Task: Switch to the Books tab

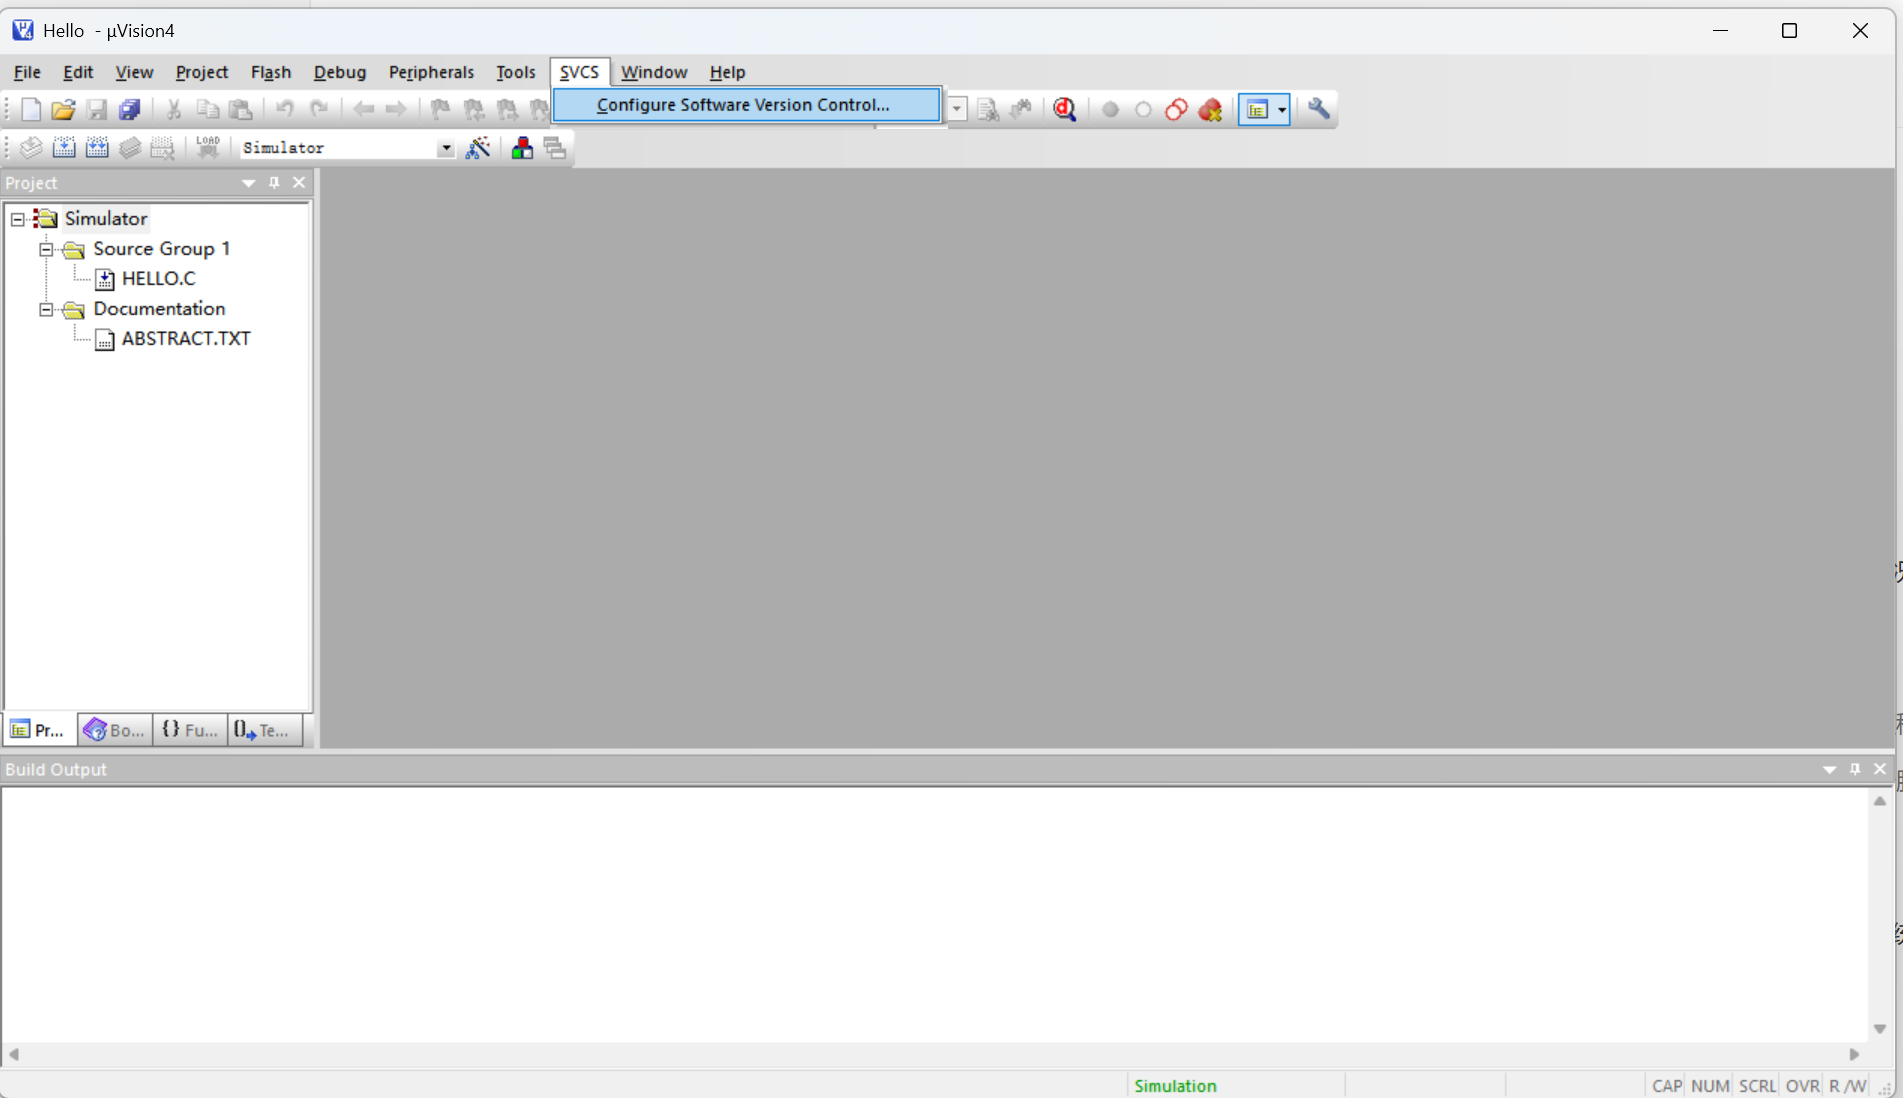Action: coord(115,730)
